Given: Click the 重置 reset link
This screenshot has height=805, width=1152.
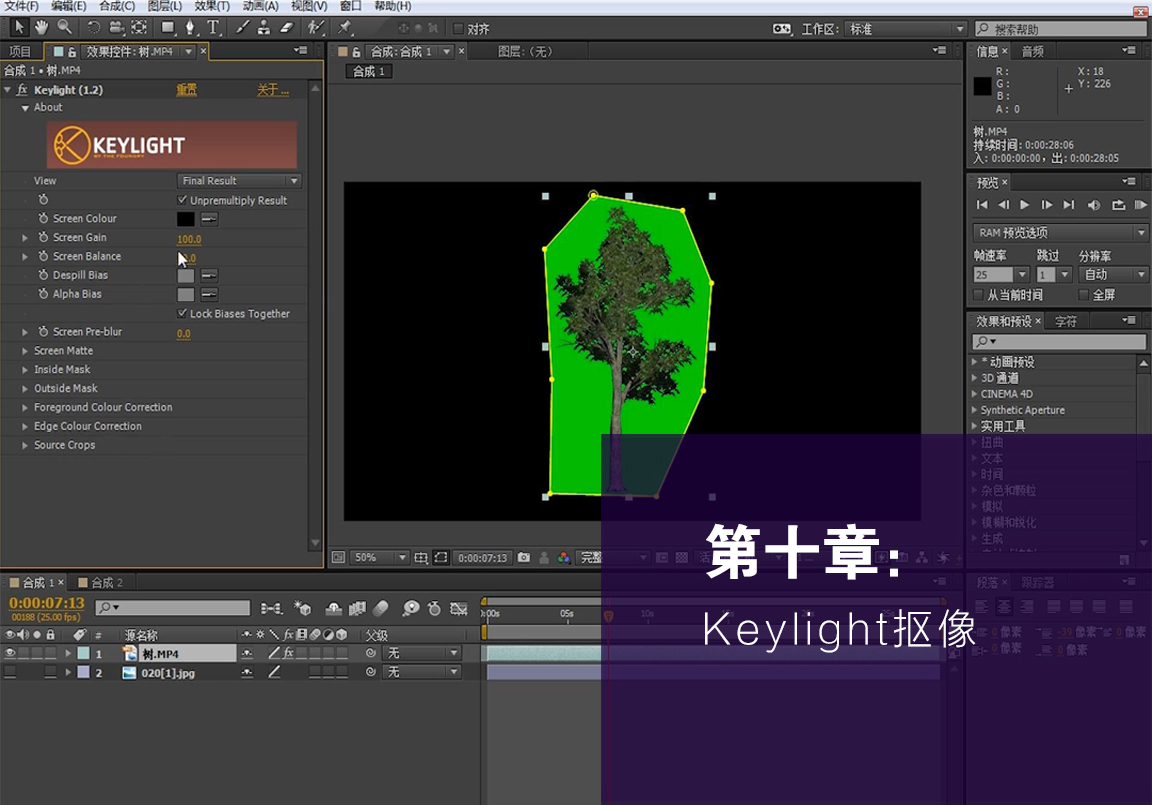Looking at the screenshot, I should pos(187,90).
